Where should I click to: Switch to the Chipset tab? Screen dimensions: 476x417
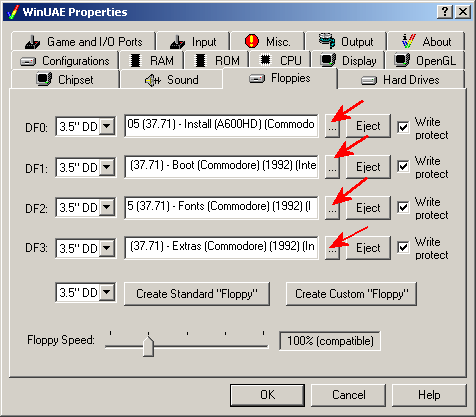65,80
